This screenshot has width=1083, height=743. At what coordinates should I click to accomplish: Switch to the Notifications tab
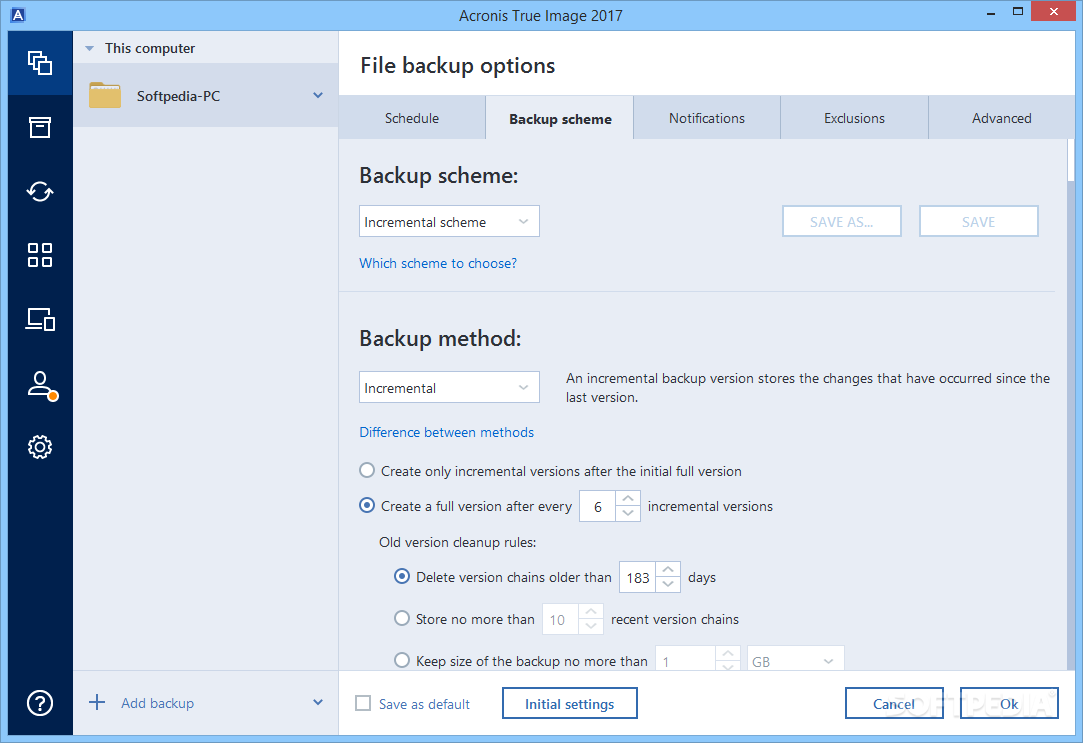pos(707,118)
